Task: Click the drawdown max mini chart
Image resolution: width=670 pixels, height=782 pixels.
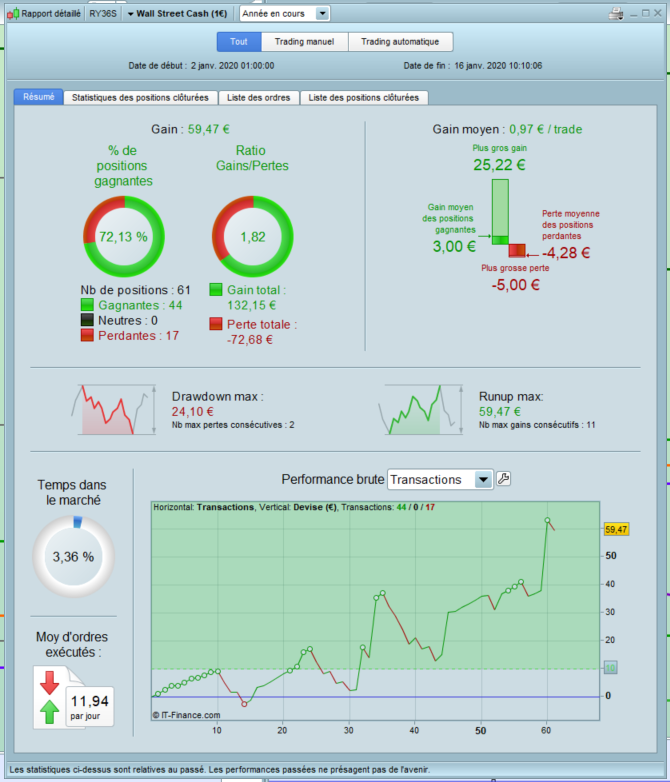Action: [x=114, y=410]
